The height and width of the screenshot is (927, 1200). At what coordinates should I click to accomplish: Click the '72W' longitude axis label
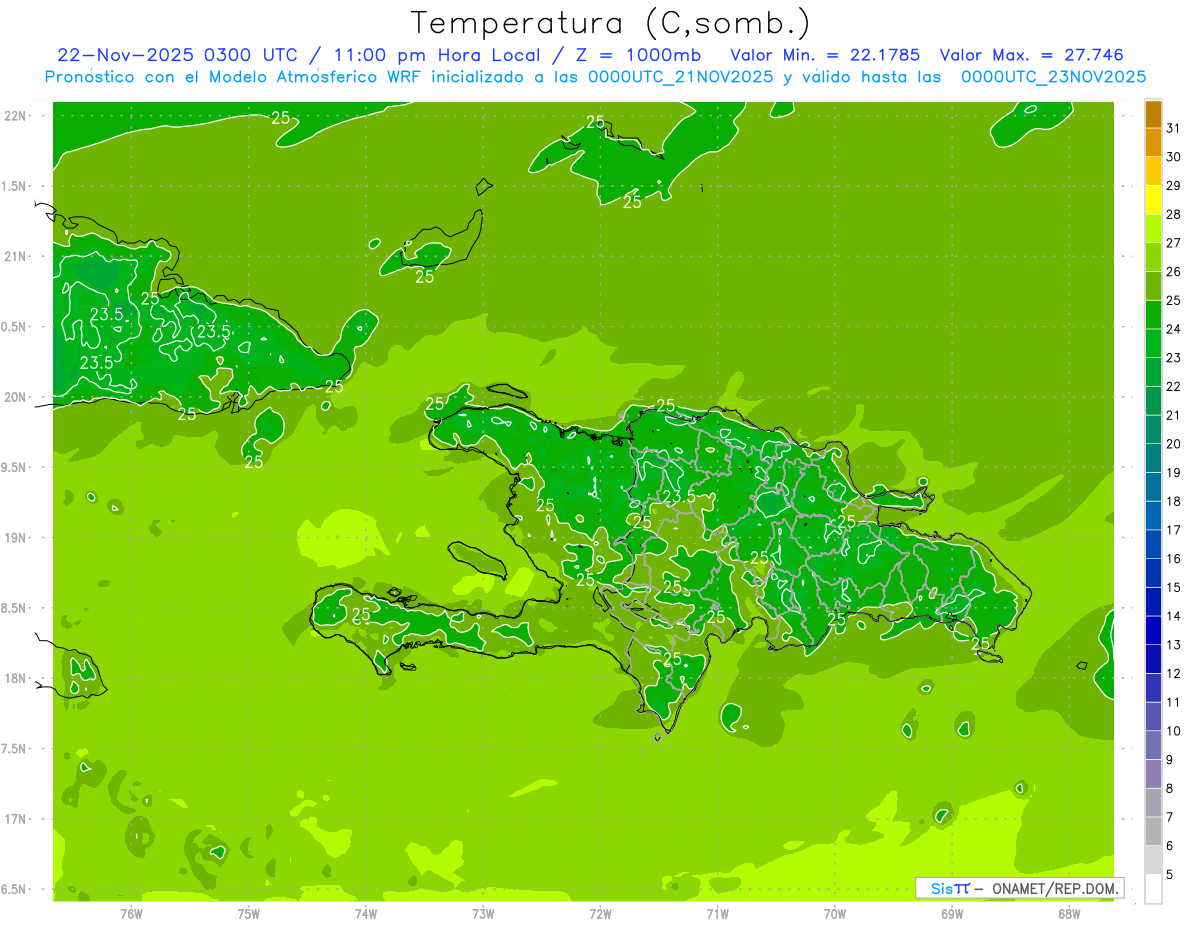(x=600, y=913)
